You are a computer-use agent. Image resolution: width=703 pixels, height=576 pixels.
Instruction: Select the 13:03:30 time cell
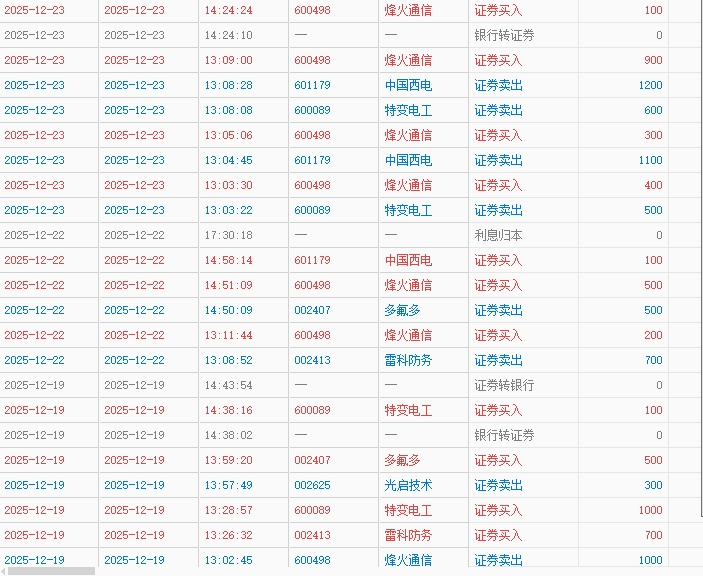229,185
